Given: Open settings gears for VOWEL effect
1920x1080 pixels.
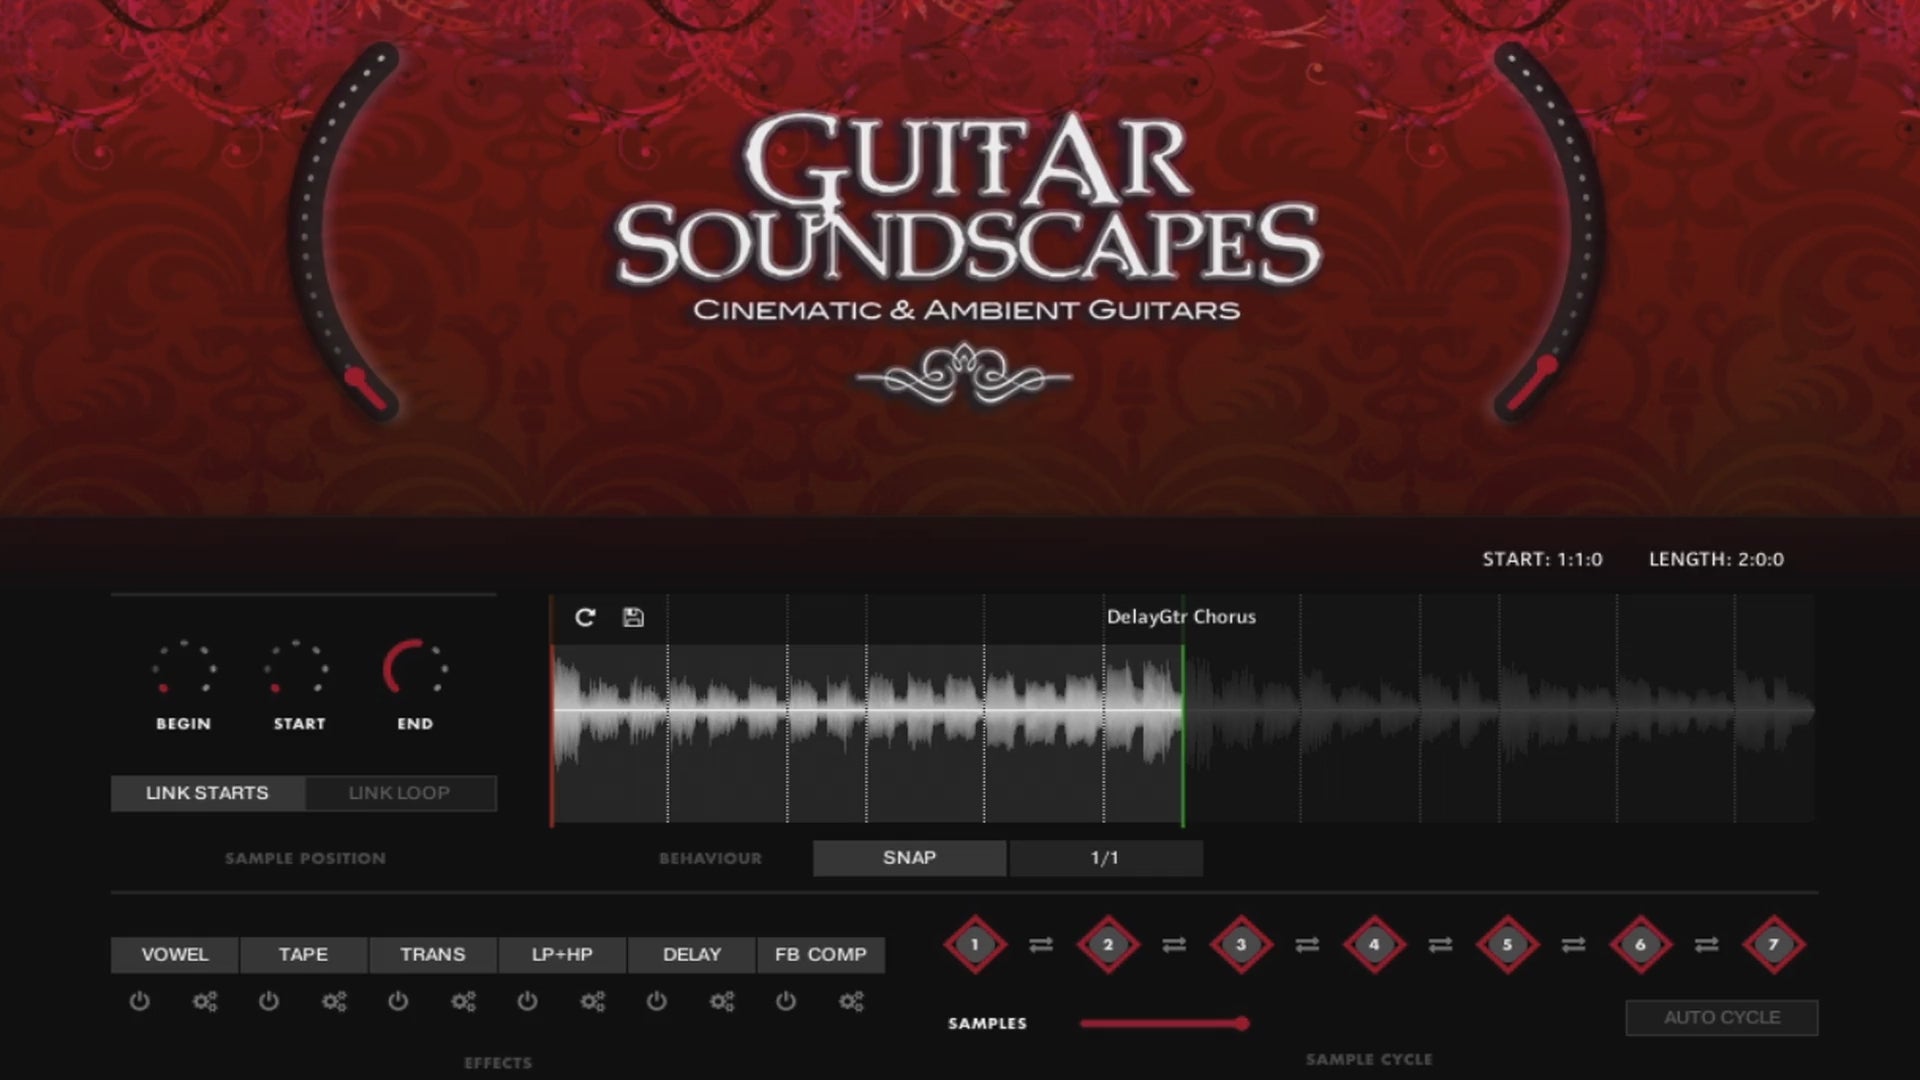Looking at the screenshot, I should click(x=205, y=1001).
